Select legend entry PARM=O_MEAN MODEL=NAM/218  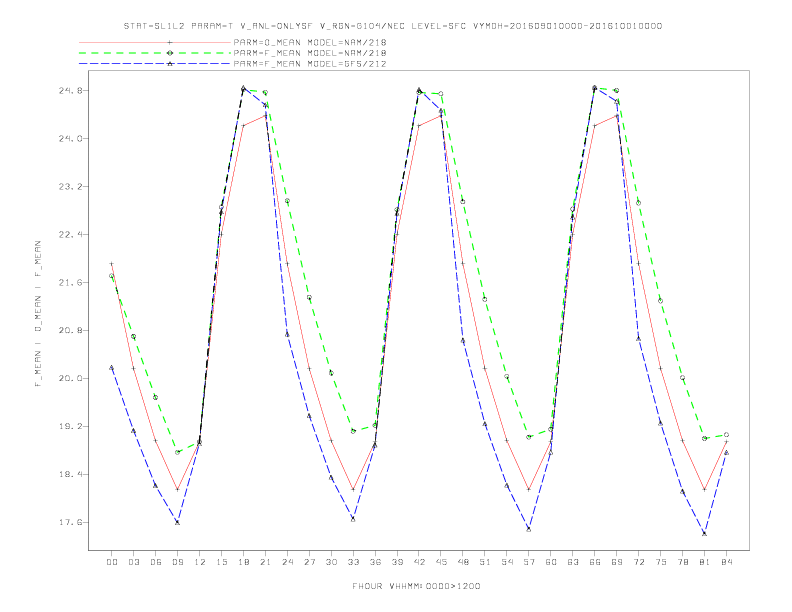(310, 42)
